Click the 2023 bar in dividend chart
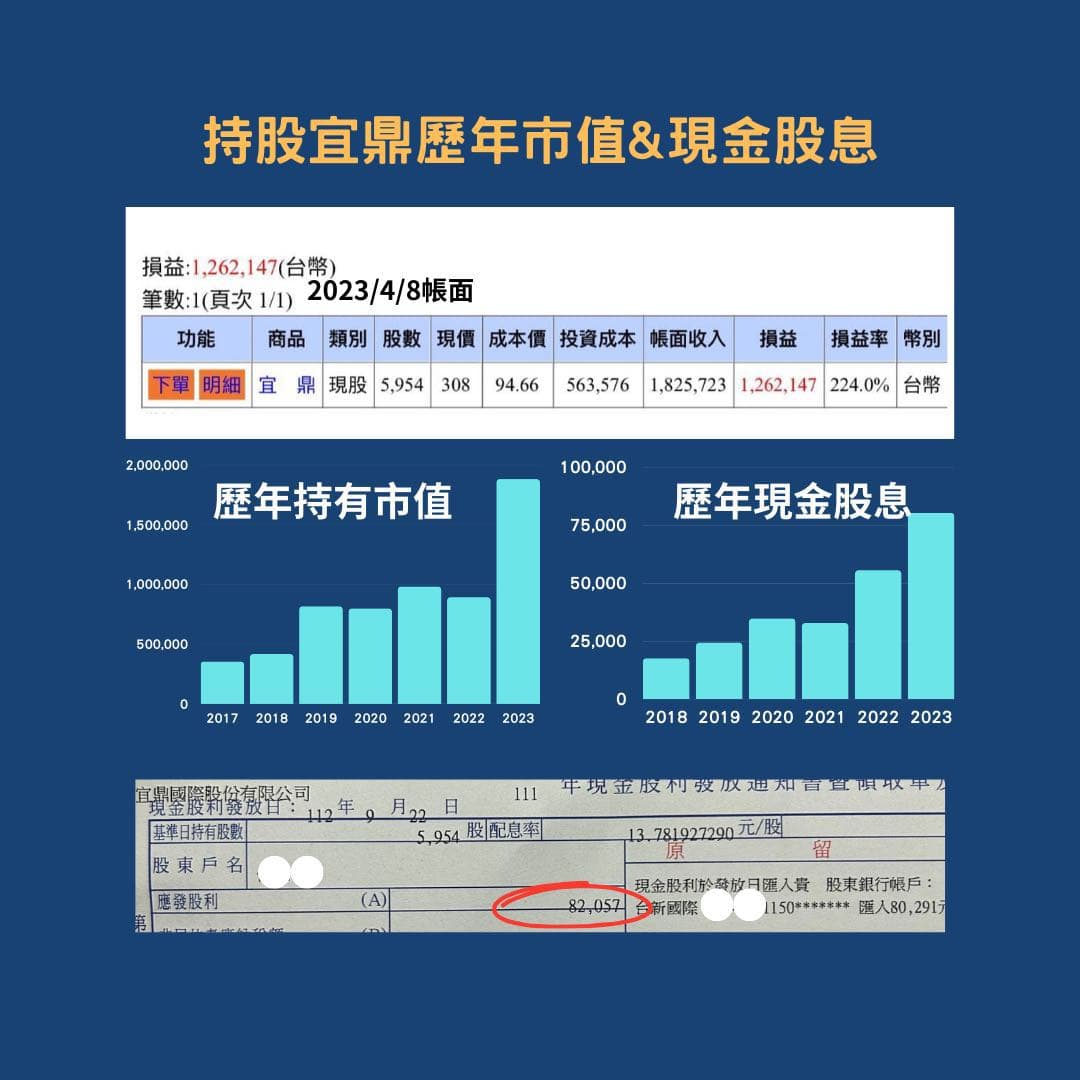 coord(931,606)
